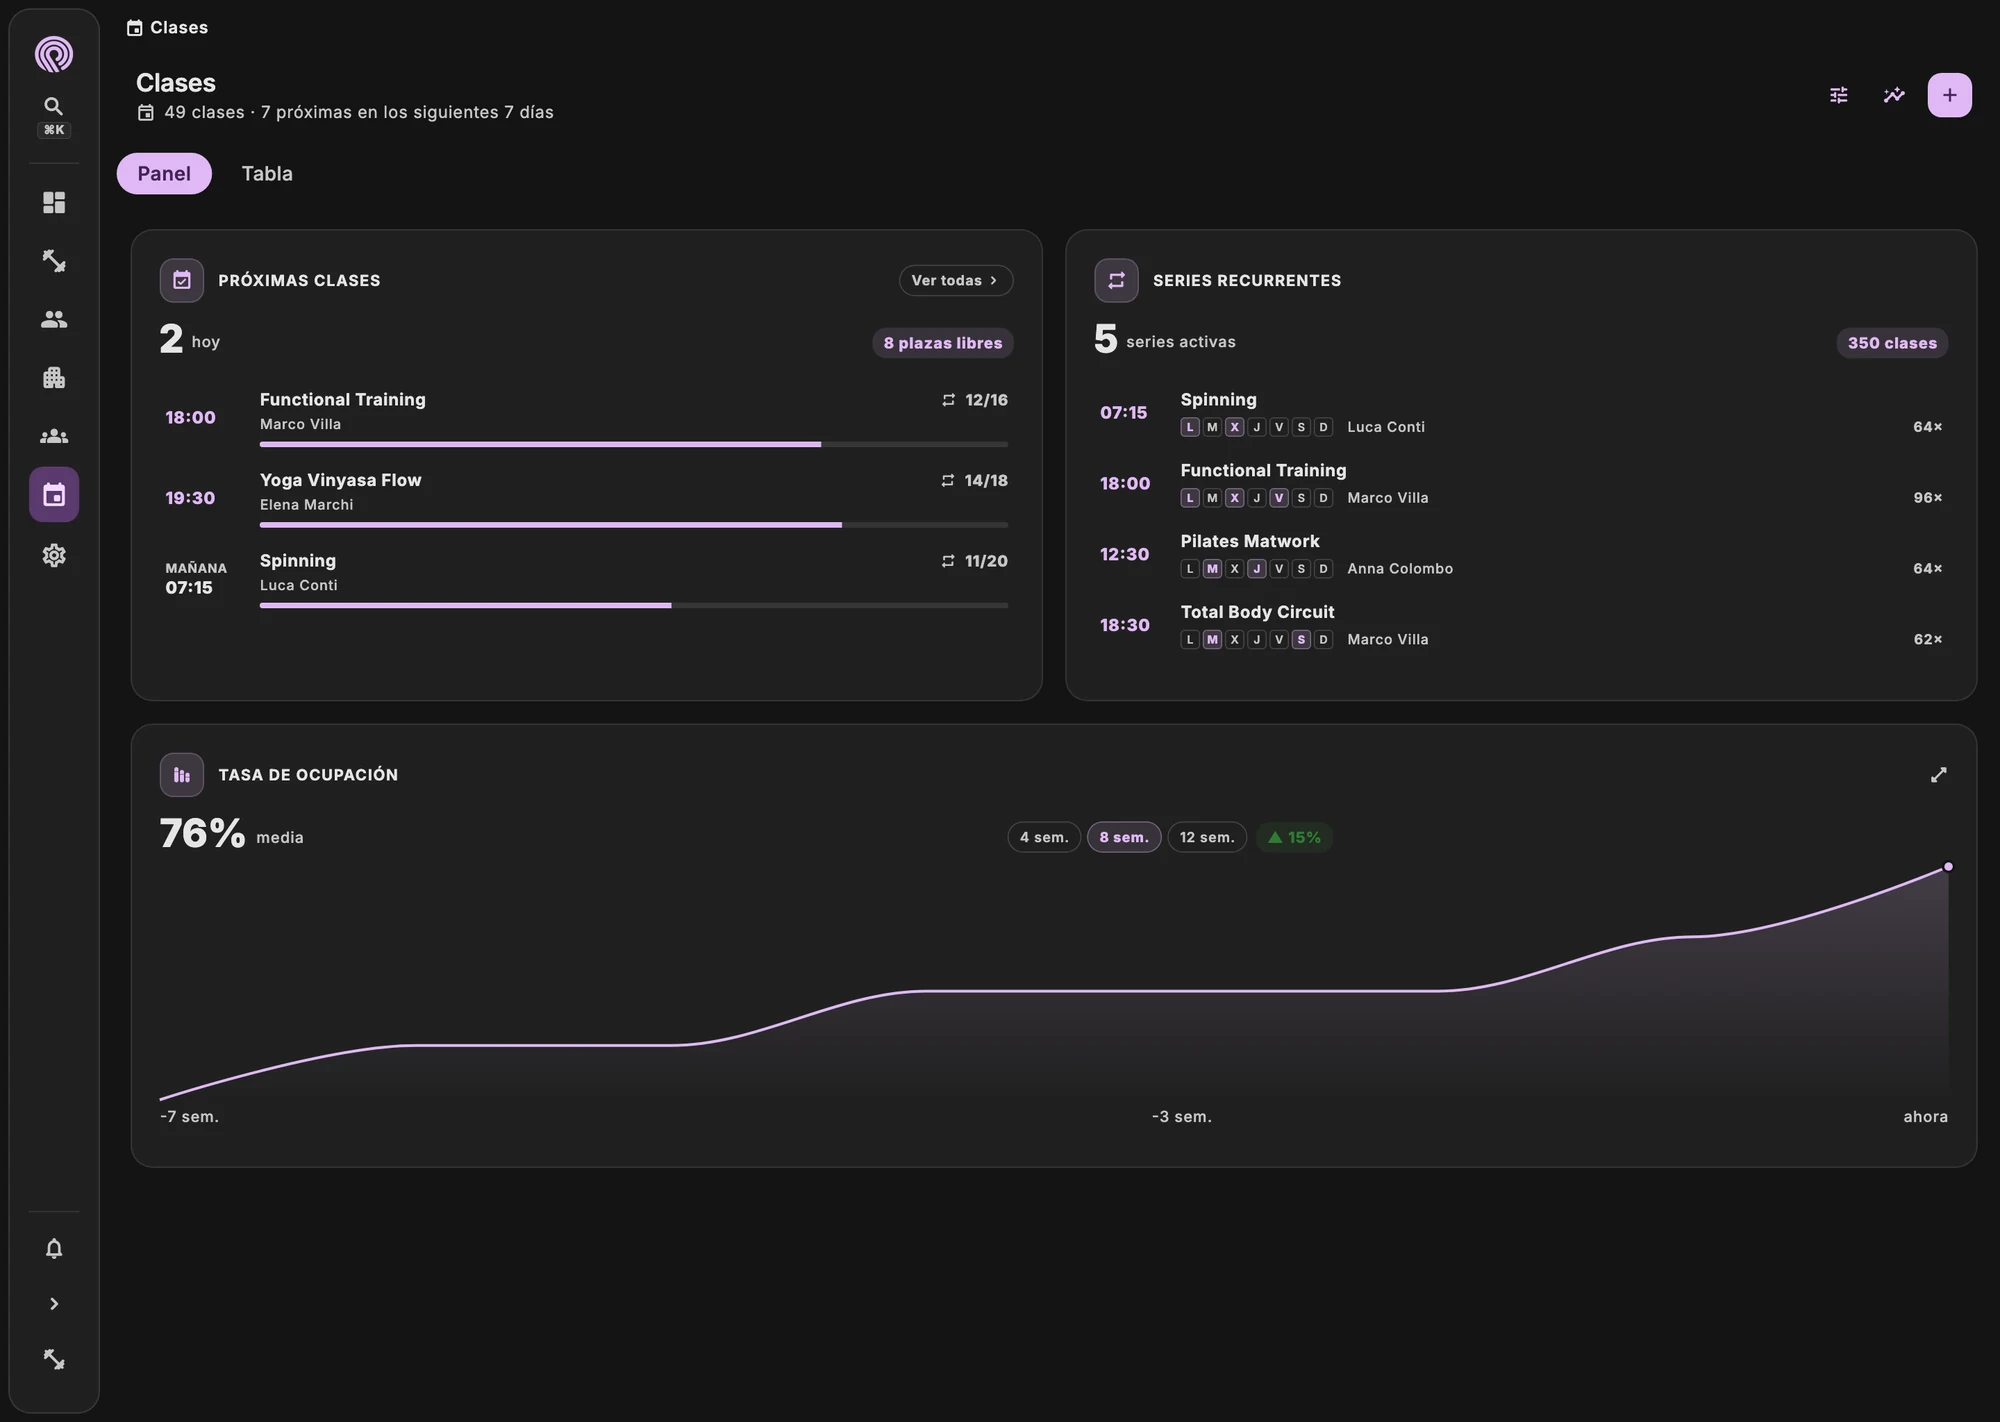
Task: Open the filter sliders icon in header
Action: [1839, 95]
